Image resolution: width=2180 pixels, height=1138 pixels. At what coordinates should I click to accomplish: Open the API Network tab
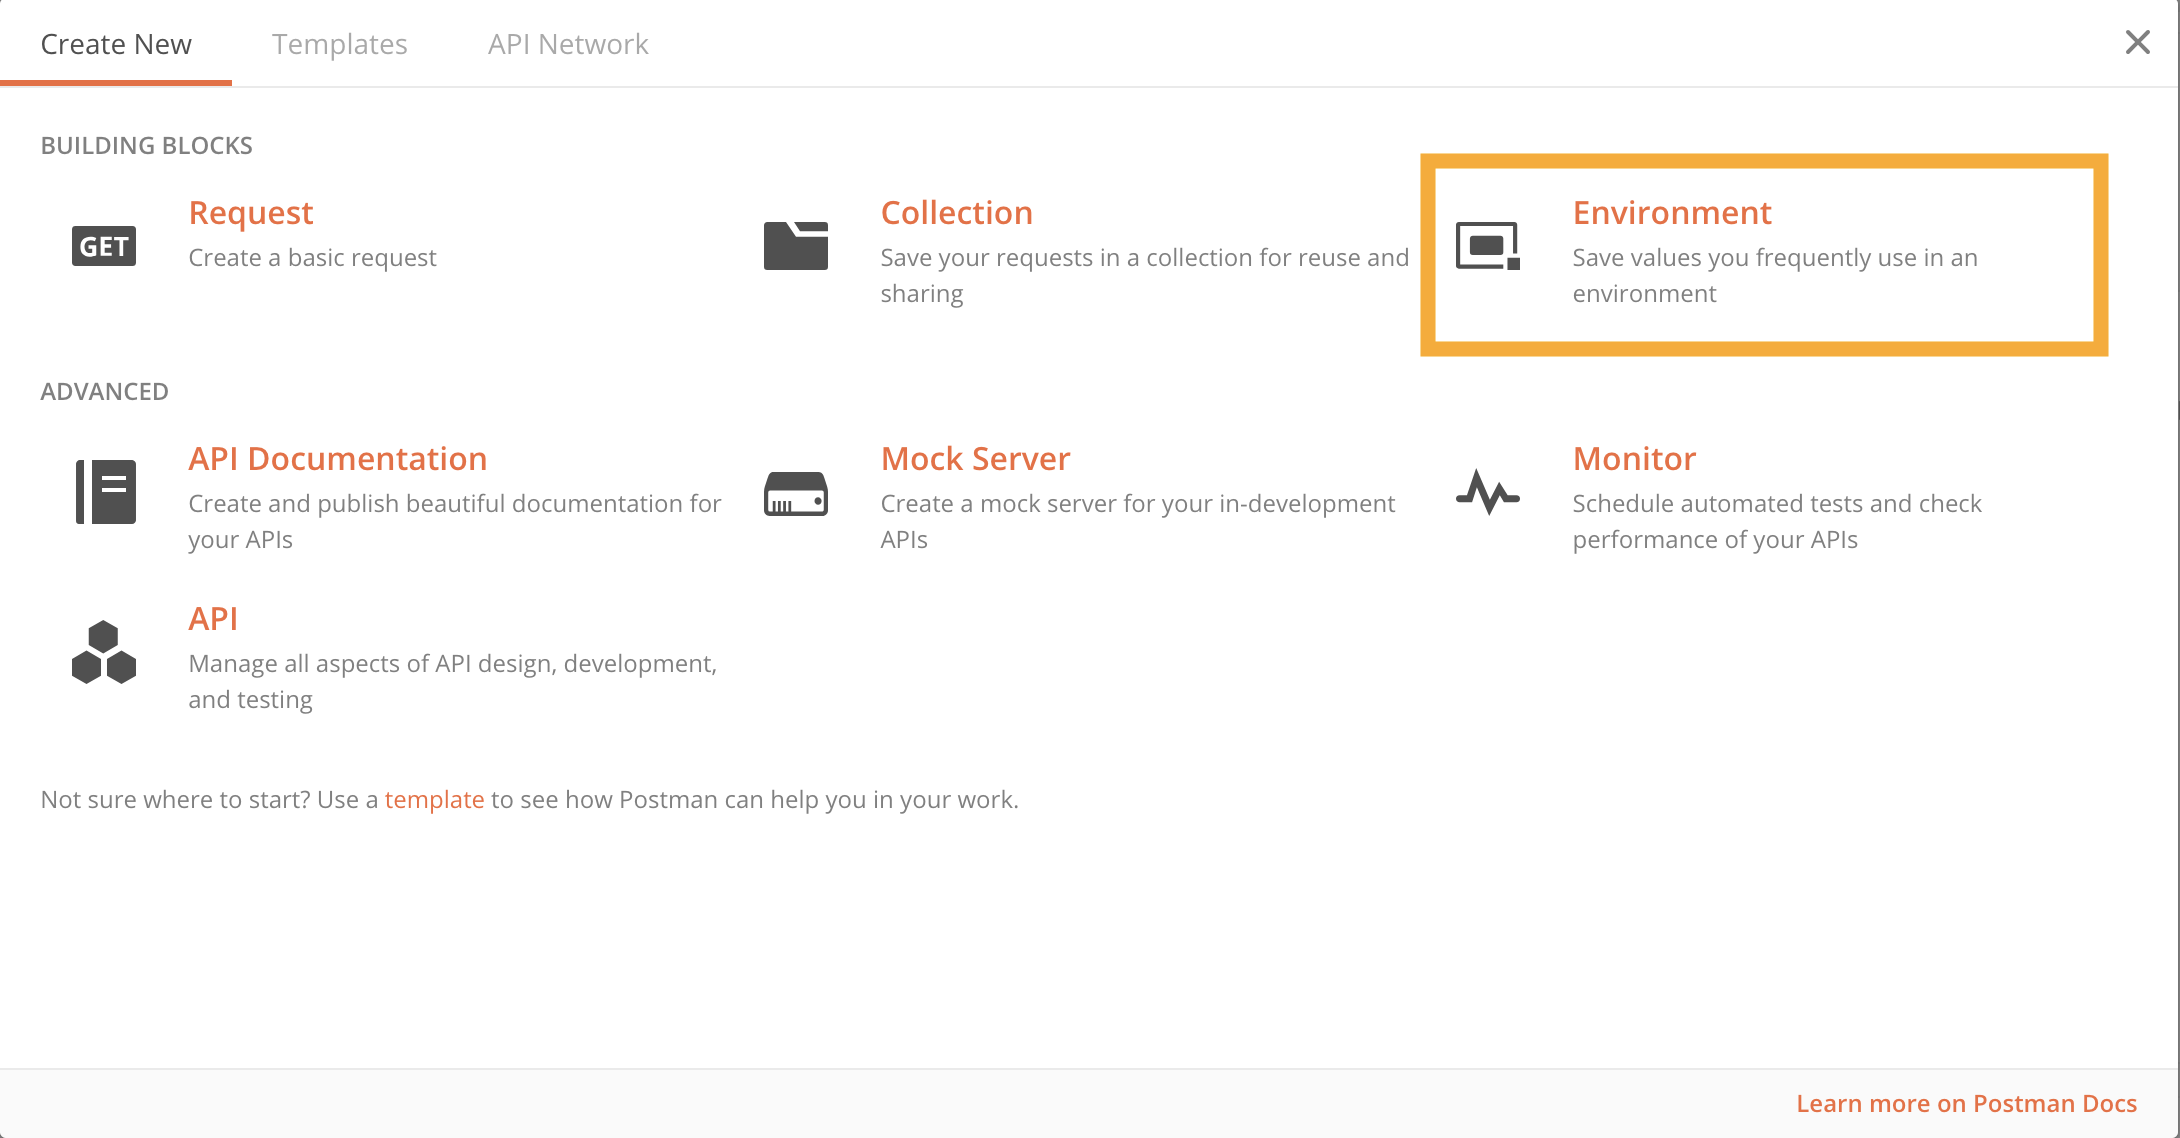click(x=568, y=44)
